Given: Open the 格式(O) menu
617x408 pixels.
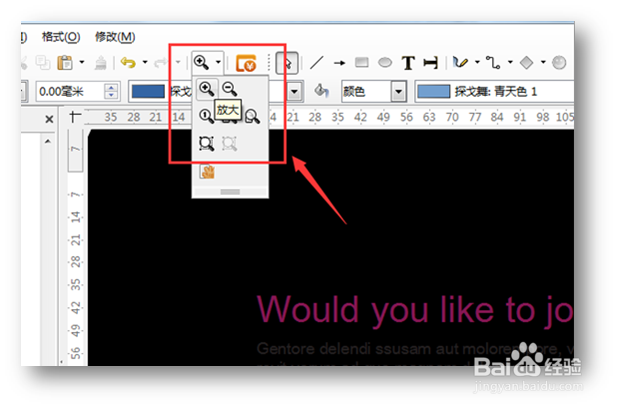Looking at the screenshot, I should click(x=61, y=37).
